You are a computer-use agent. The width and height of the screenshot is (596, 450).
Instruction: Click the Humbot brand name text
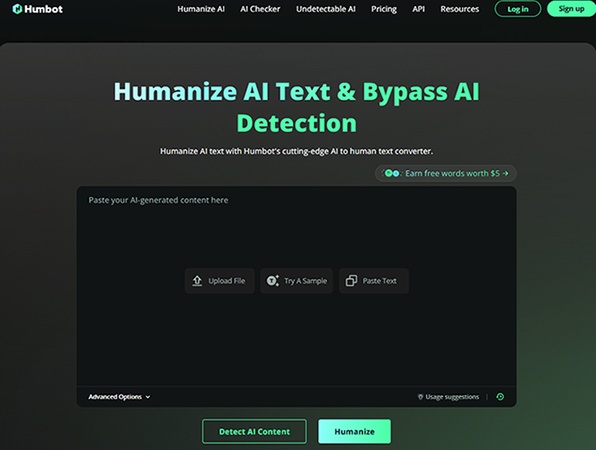click(x=43, y=9)
